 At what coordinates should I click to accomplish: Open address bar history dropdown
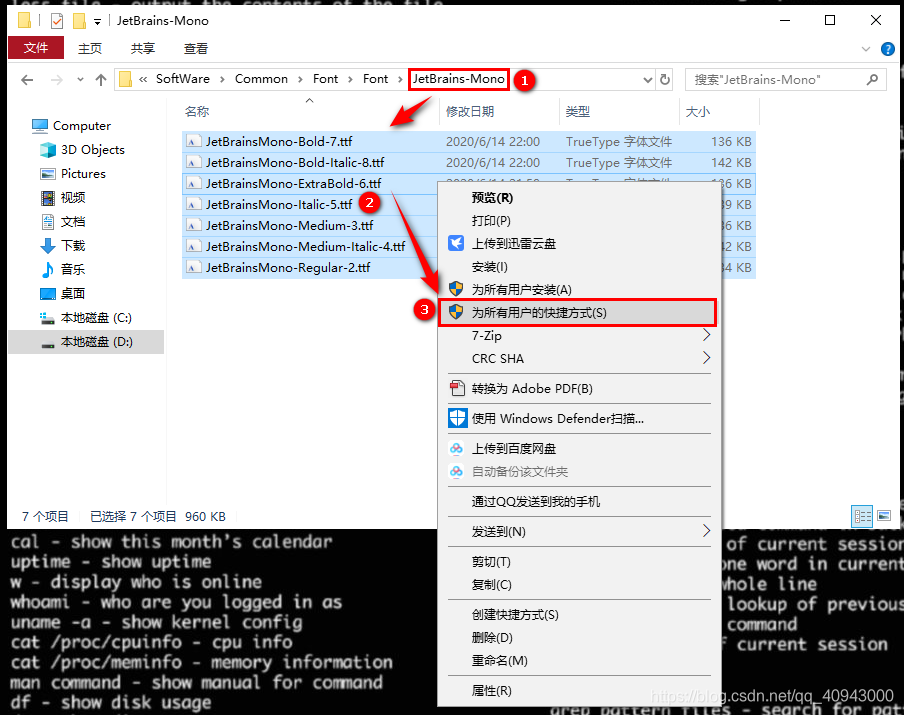(647, 80)
